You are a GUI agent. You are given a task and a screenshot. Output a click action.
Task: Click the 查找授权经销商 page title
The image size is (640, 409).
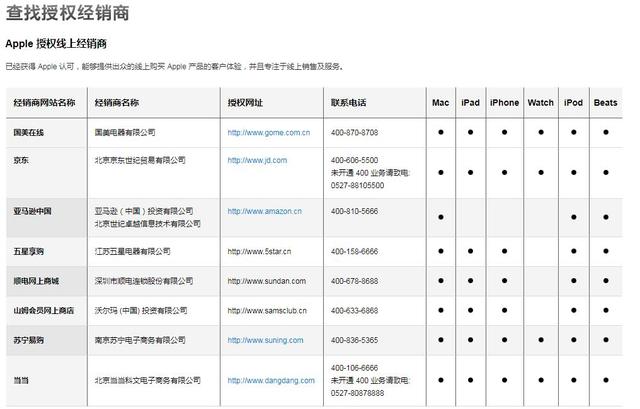coord(67,12)
